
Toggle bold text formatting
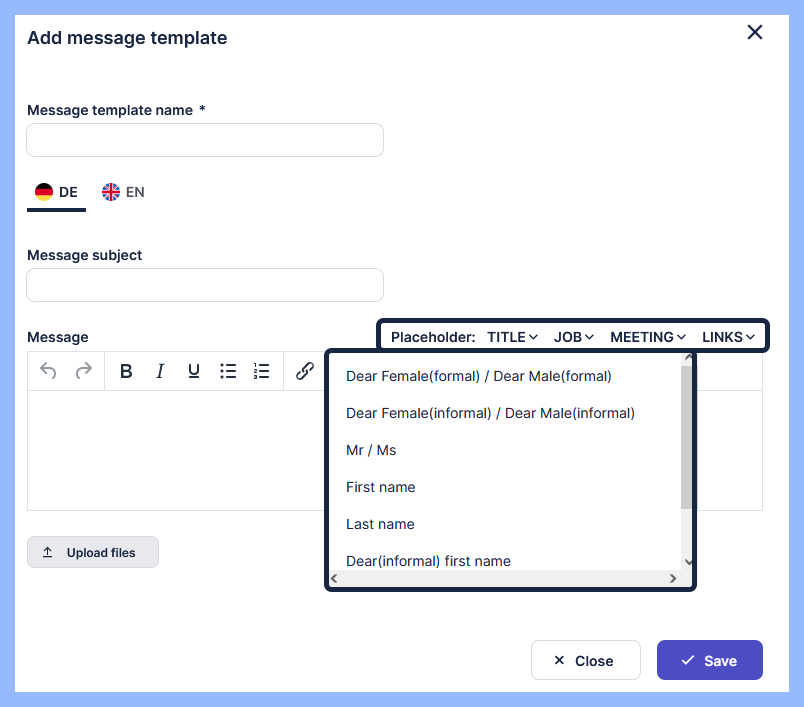coord(126,371)
